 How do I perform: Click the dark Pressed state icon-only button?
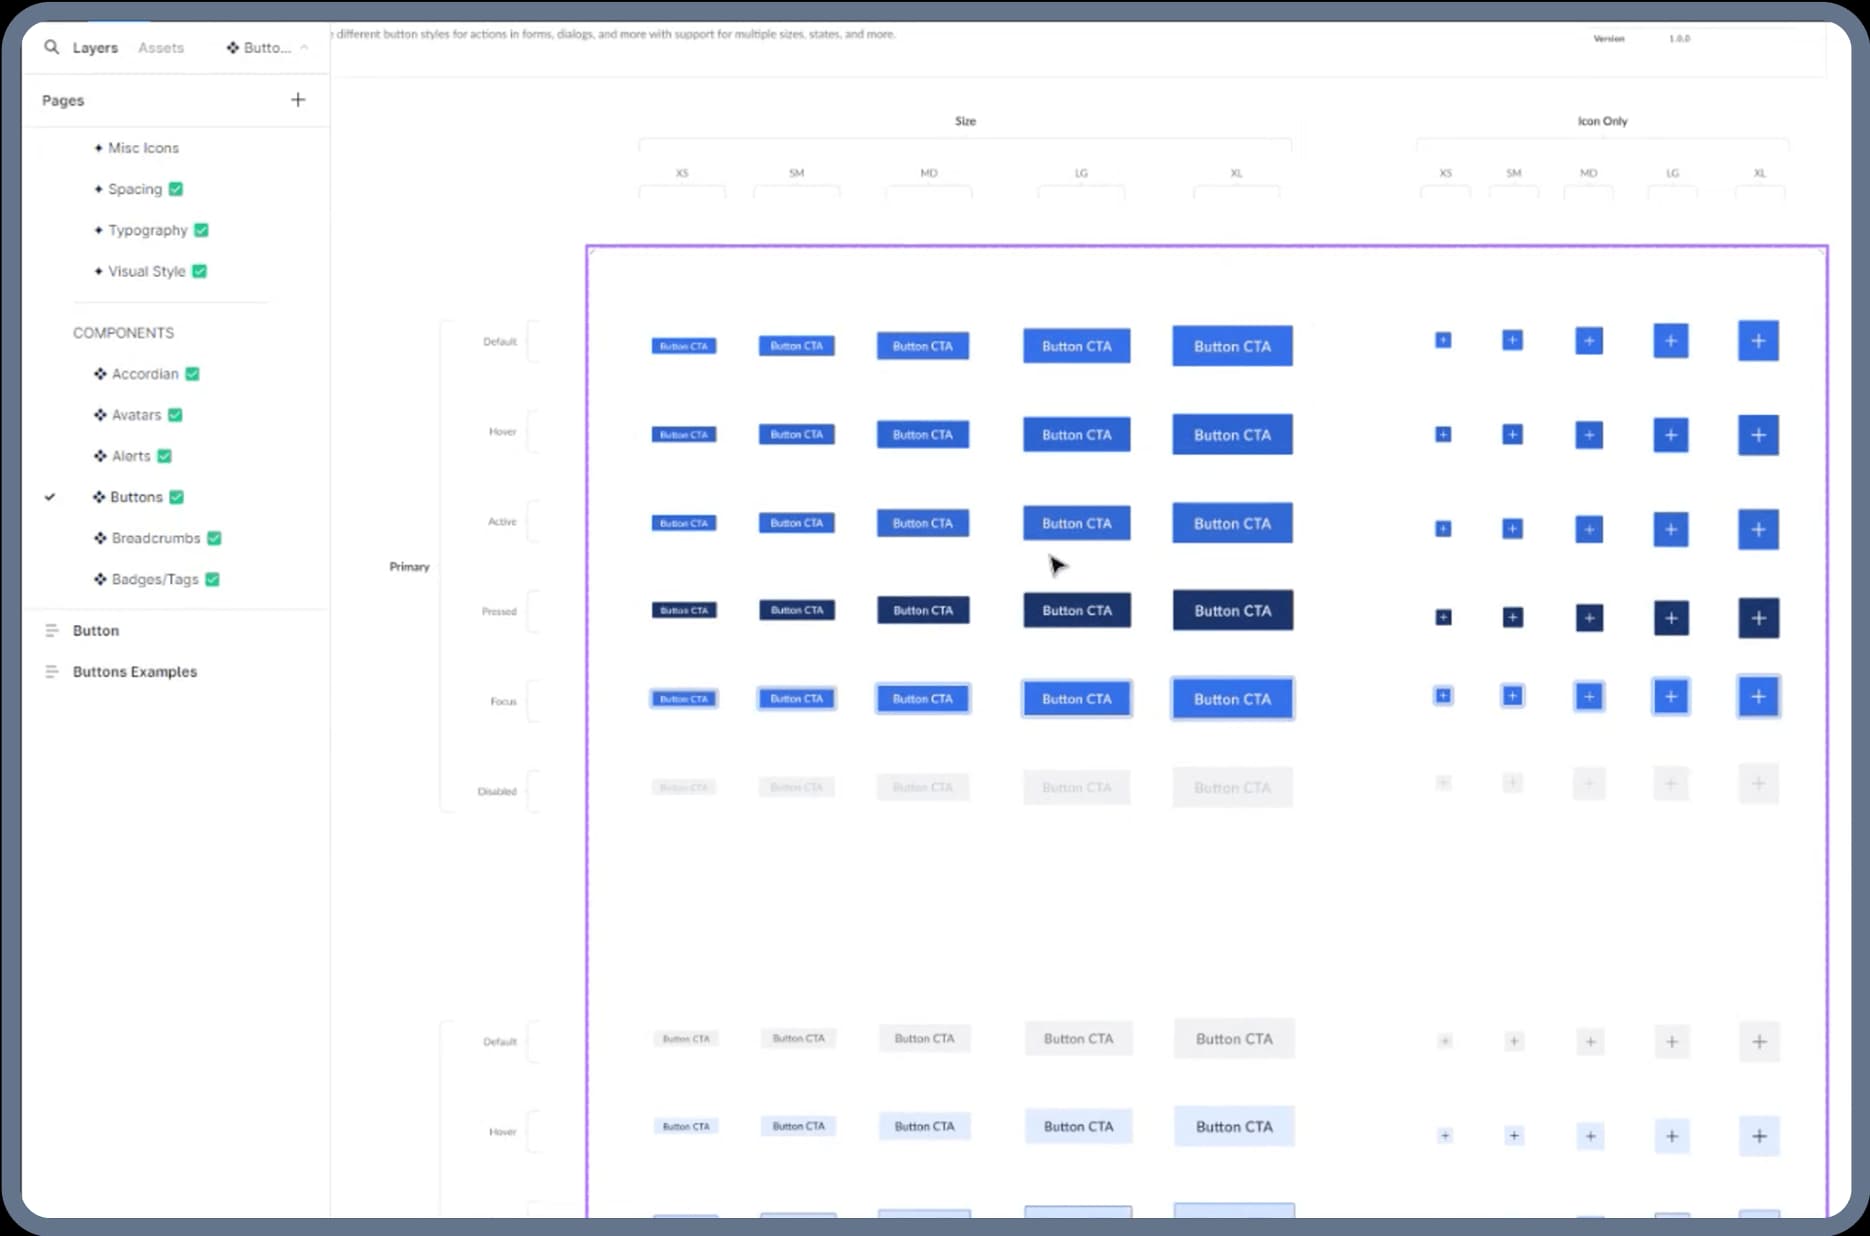coord(1758,618)
